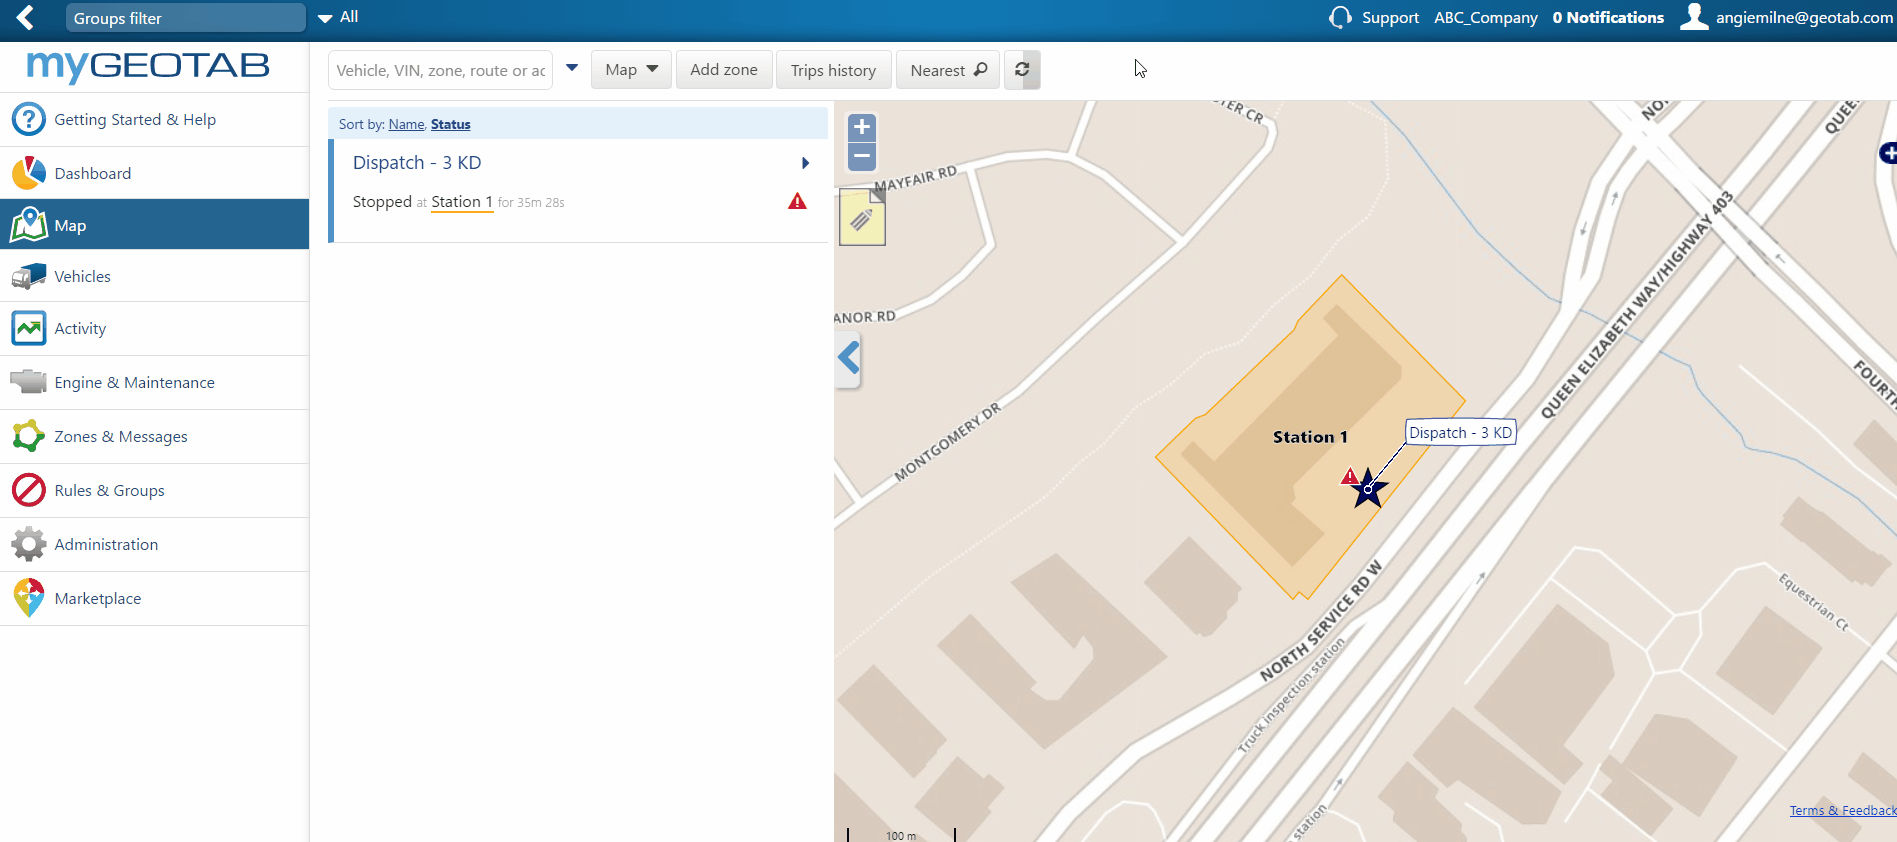Screen dimensions: 1897x842
Task: Click the yellow ruler measure tool
Action: pos(862,217)
